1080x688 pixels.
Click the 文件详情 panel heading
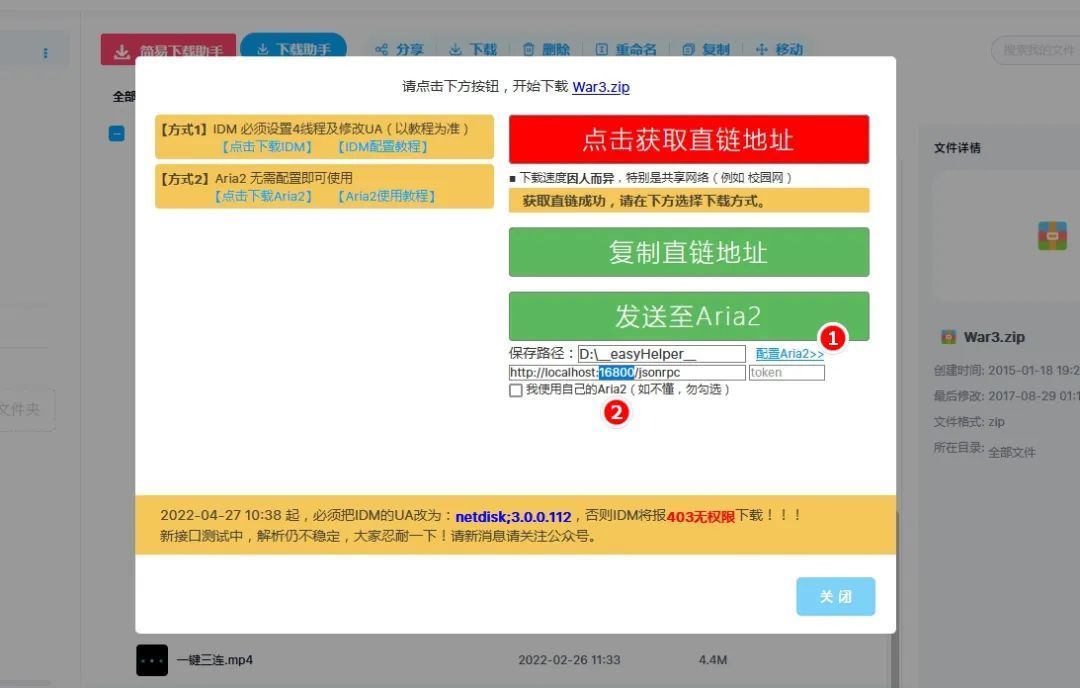click(957, 148)
